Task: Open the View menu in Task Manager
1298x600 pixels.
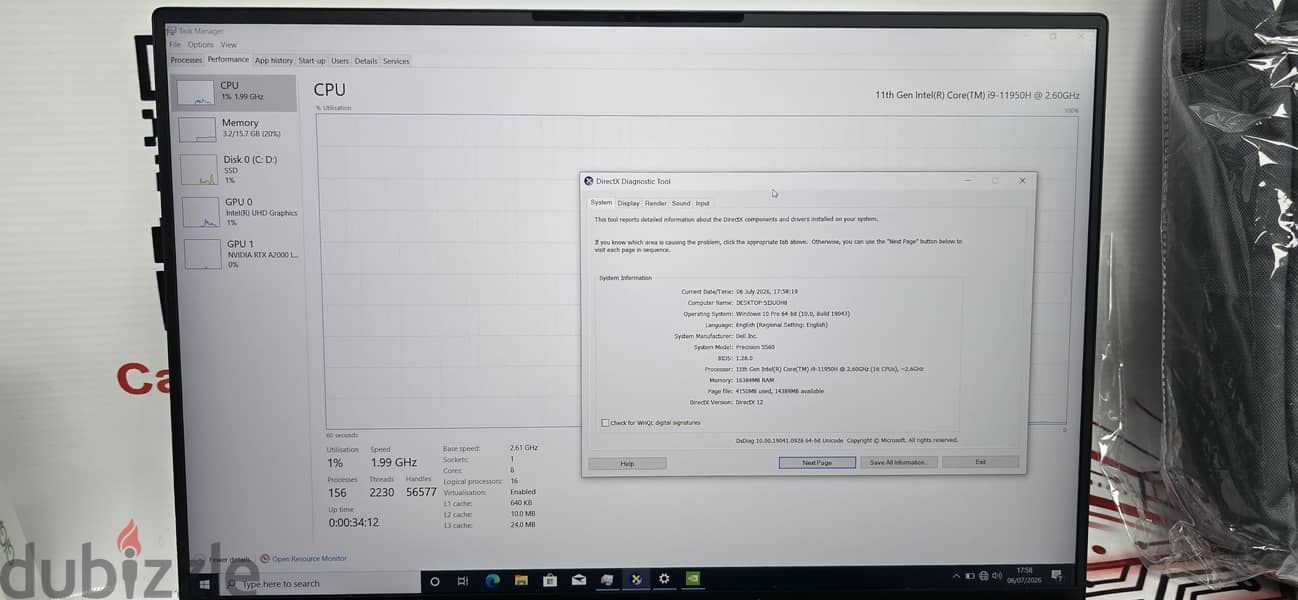Action: point(228,45)
